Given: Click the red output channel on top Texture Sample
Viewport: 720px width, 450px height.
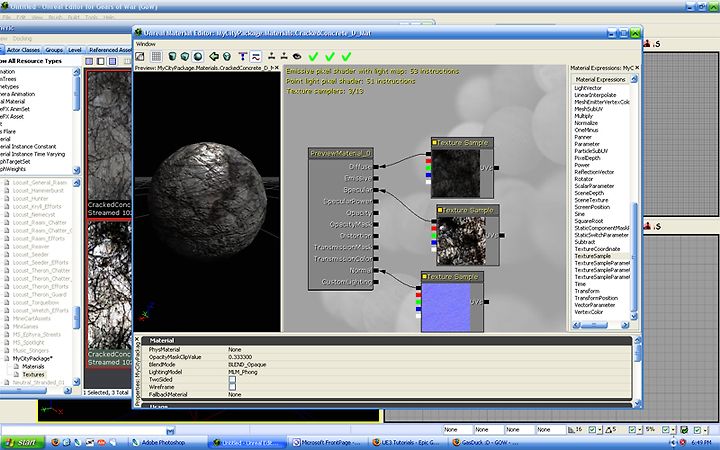Looking at the screenshot, I should 428,161.
